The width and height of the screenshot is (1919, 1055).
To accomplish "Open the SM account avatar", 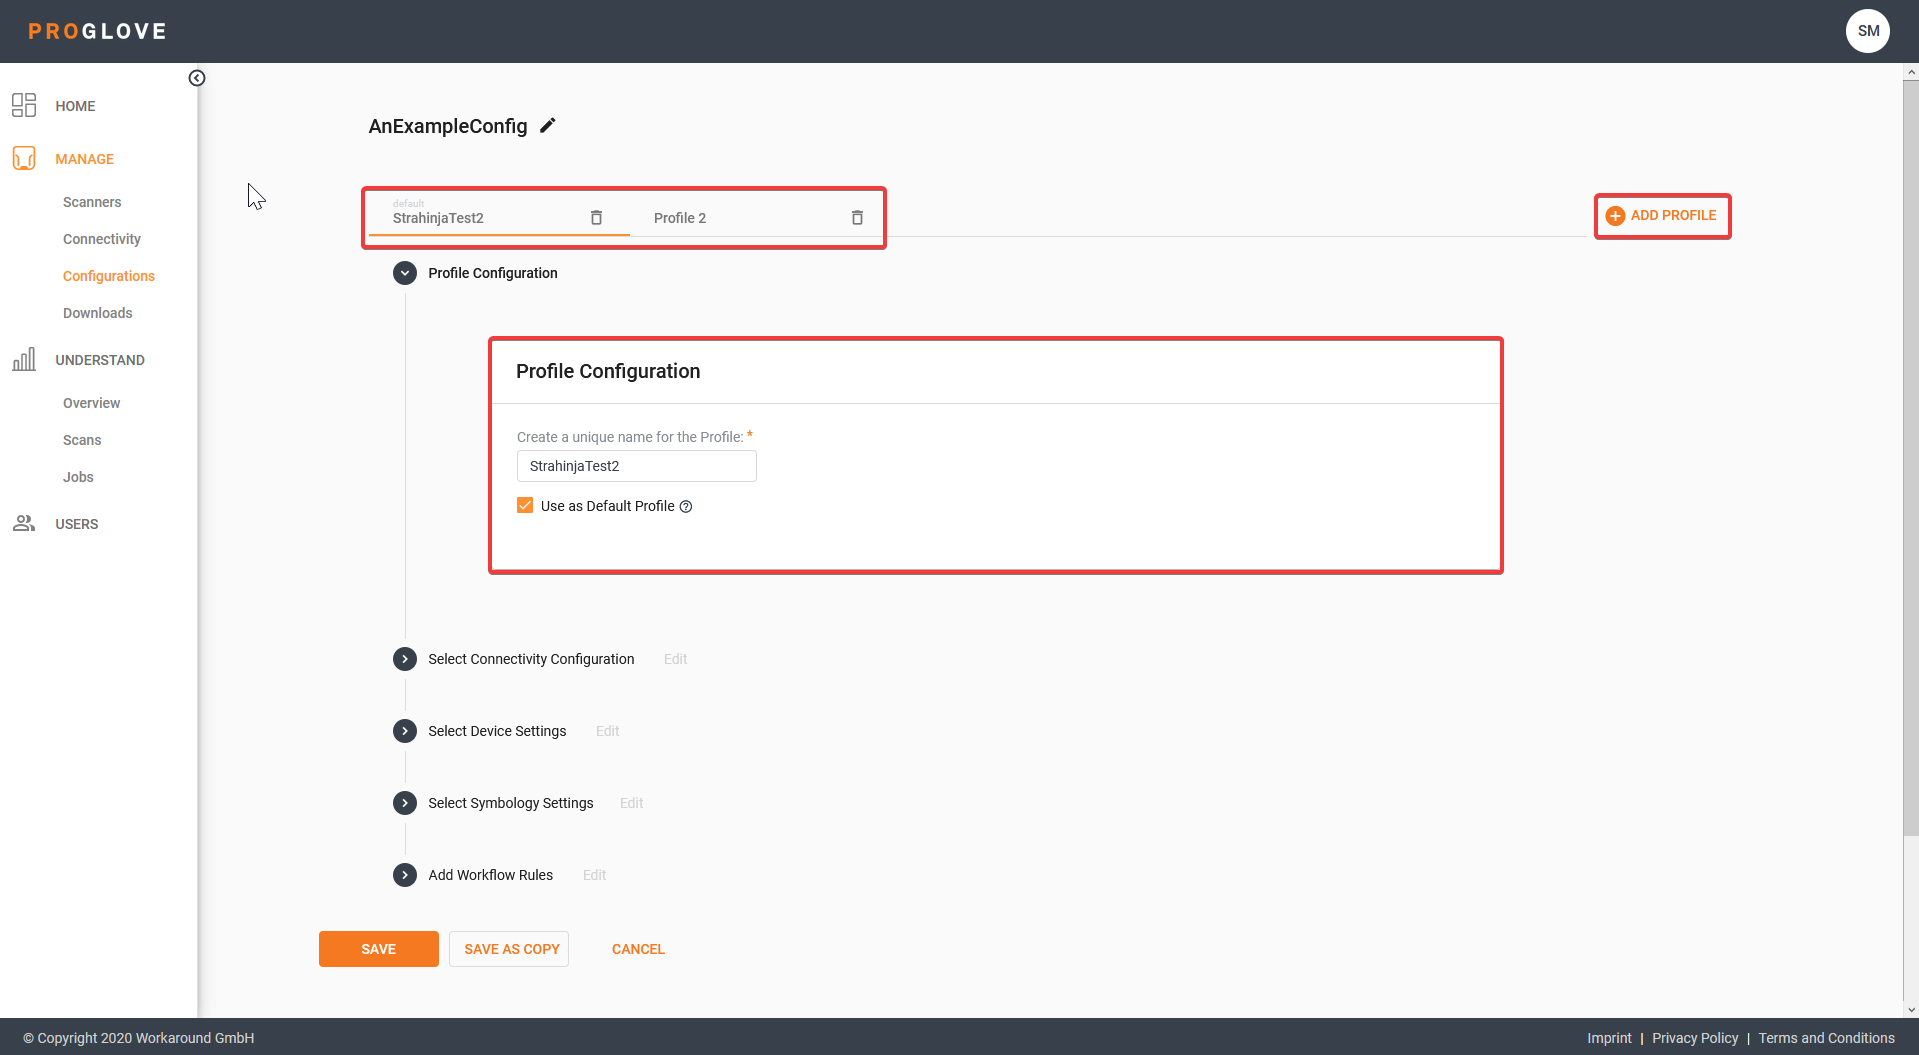I will pyautogui.click(x=1868, y=30).
